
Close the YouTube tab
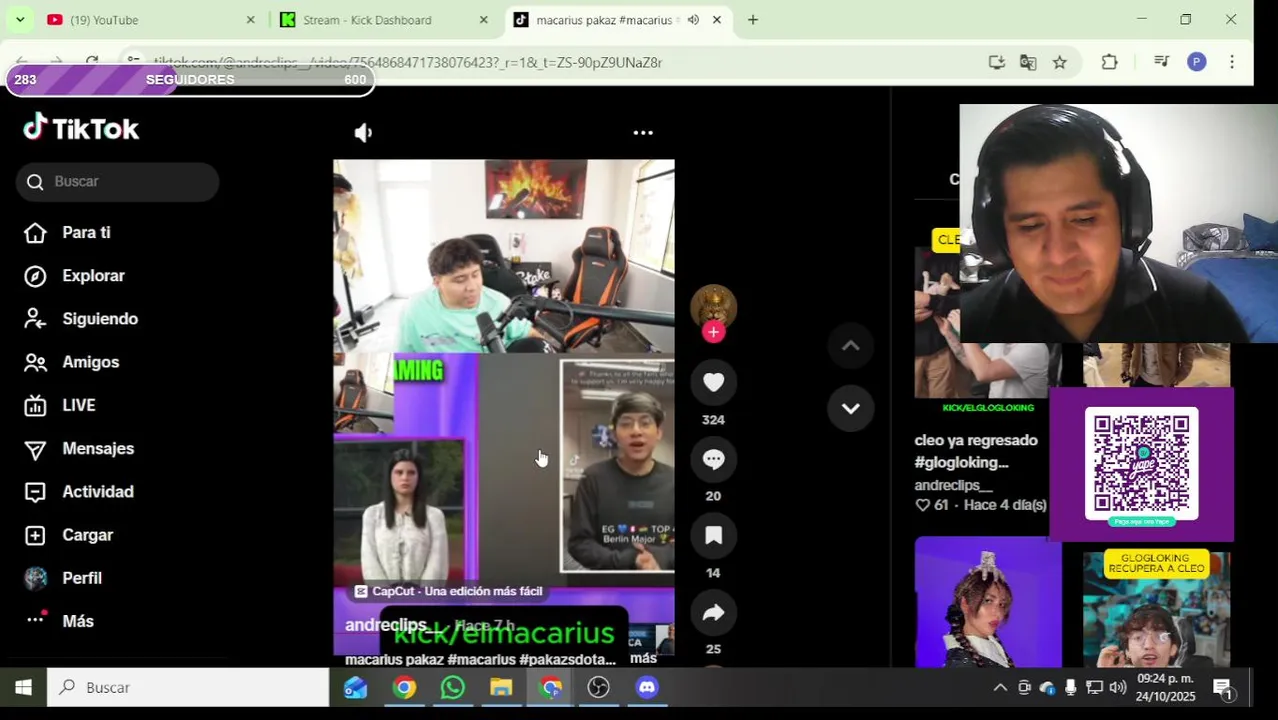pyautogui.click(x=251, y=20)
